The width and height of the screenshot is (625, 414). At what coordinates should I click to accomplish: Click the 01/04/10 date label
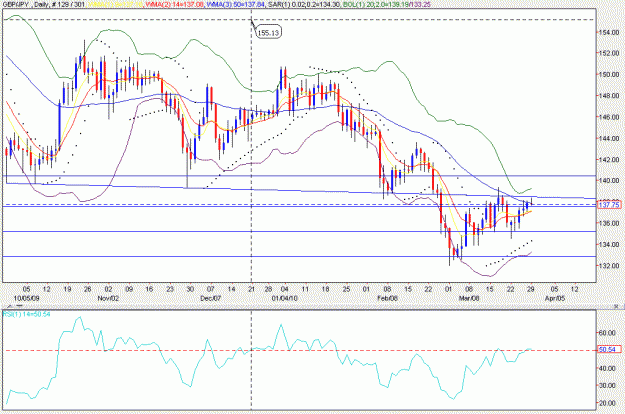click(x=285, y=298)
